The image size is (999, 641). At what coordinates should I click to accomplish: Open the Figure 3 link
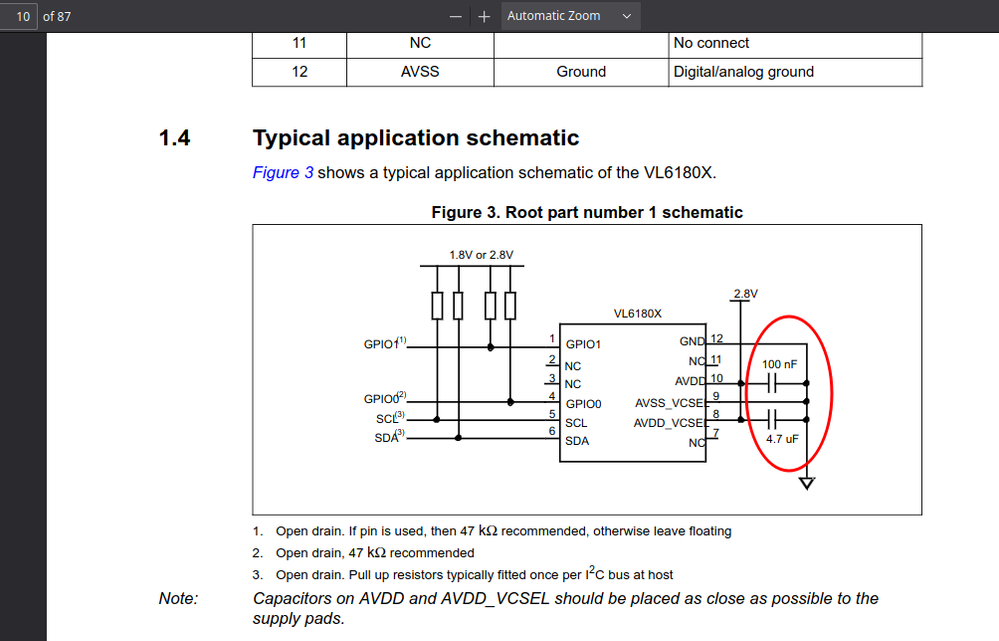[283, 173]
